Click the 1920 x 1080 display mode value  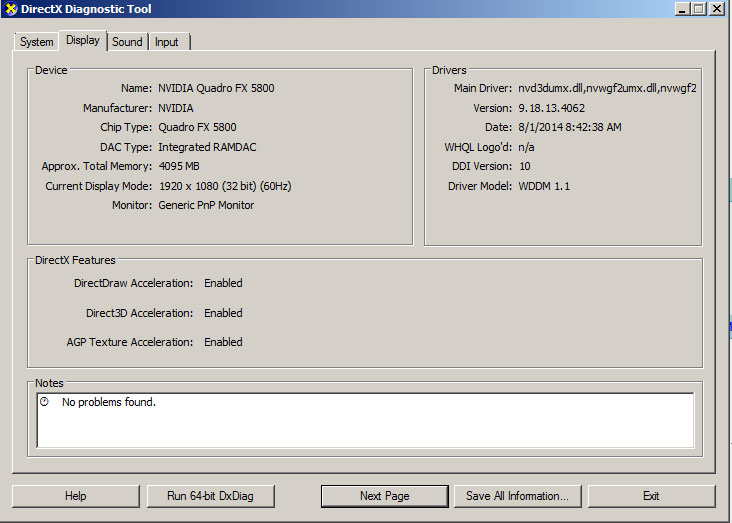(225, 186)
